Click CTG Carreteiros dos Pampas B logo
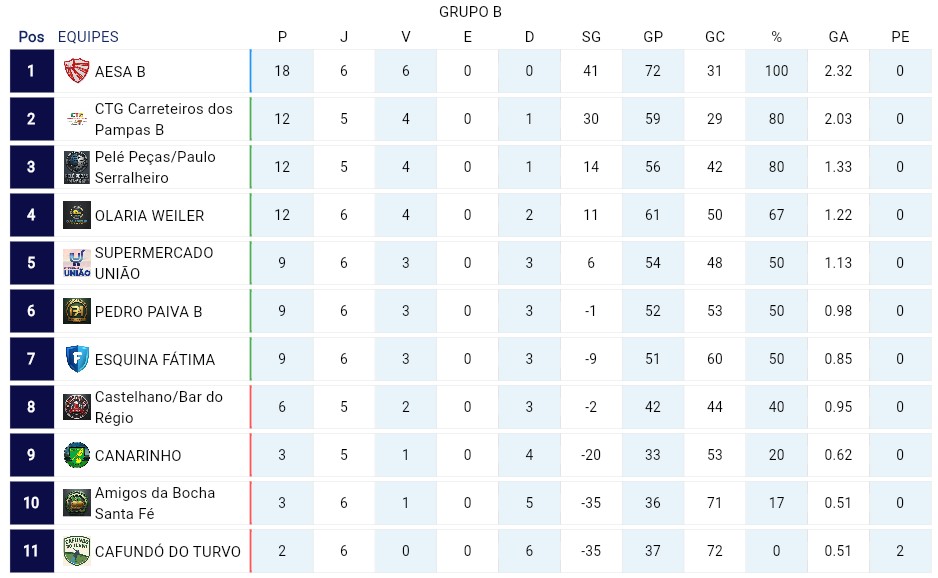 click(77, 119)
